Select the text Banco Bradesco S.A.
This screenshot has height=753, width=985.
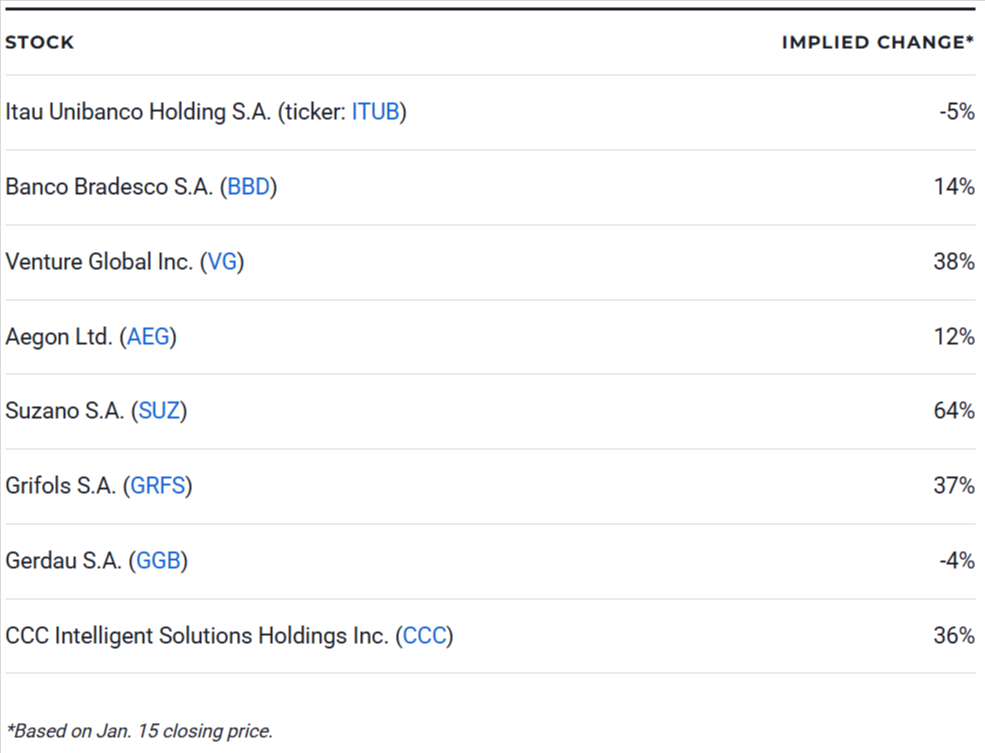pos(109,187)
